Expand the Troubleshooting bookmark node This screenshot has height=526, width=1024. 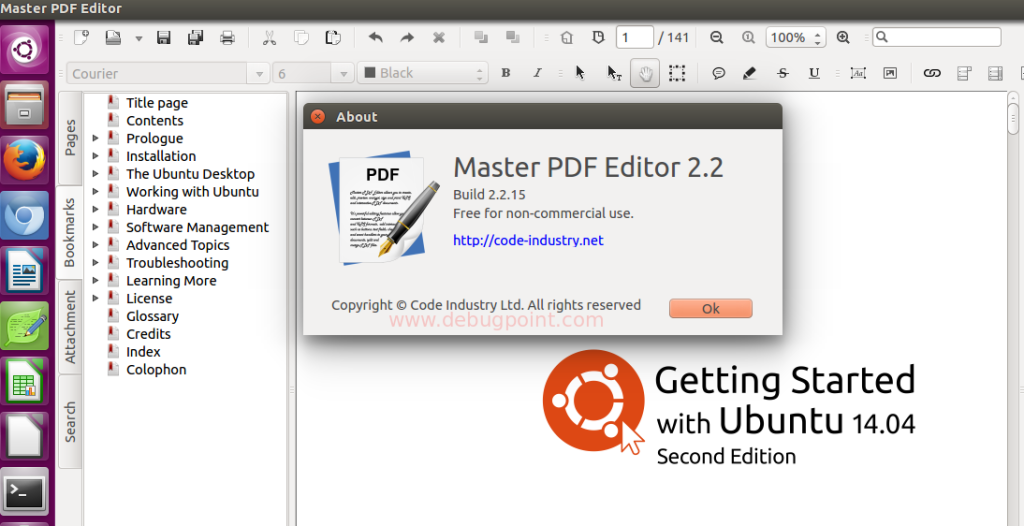click(x=96, y=263)
